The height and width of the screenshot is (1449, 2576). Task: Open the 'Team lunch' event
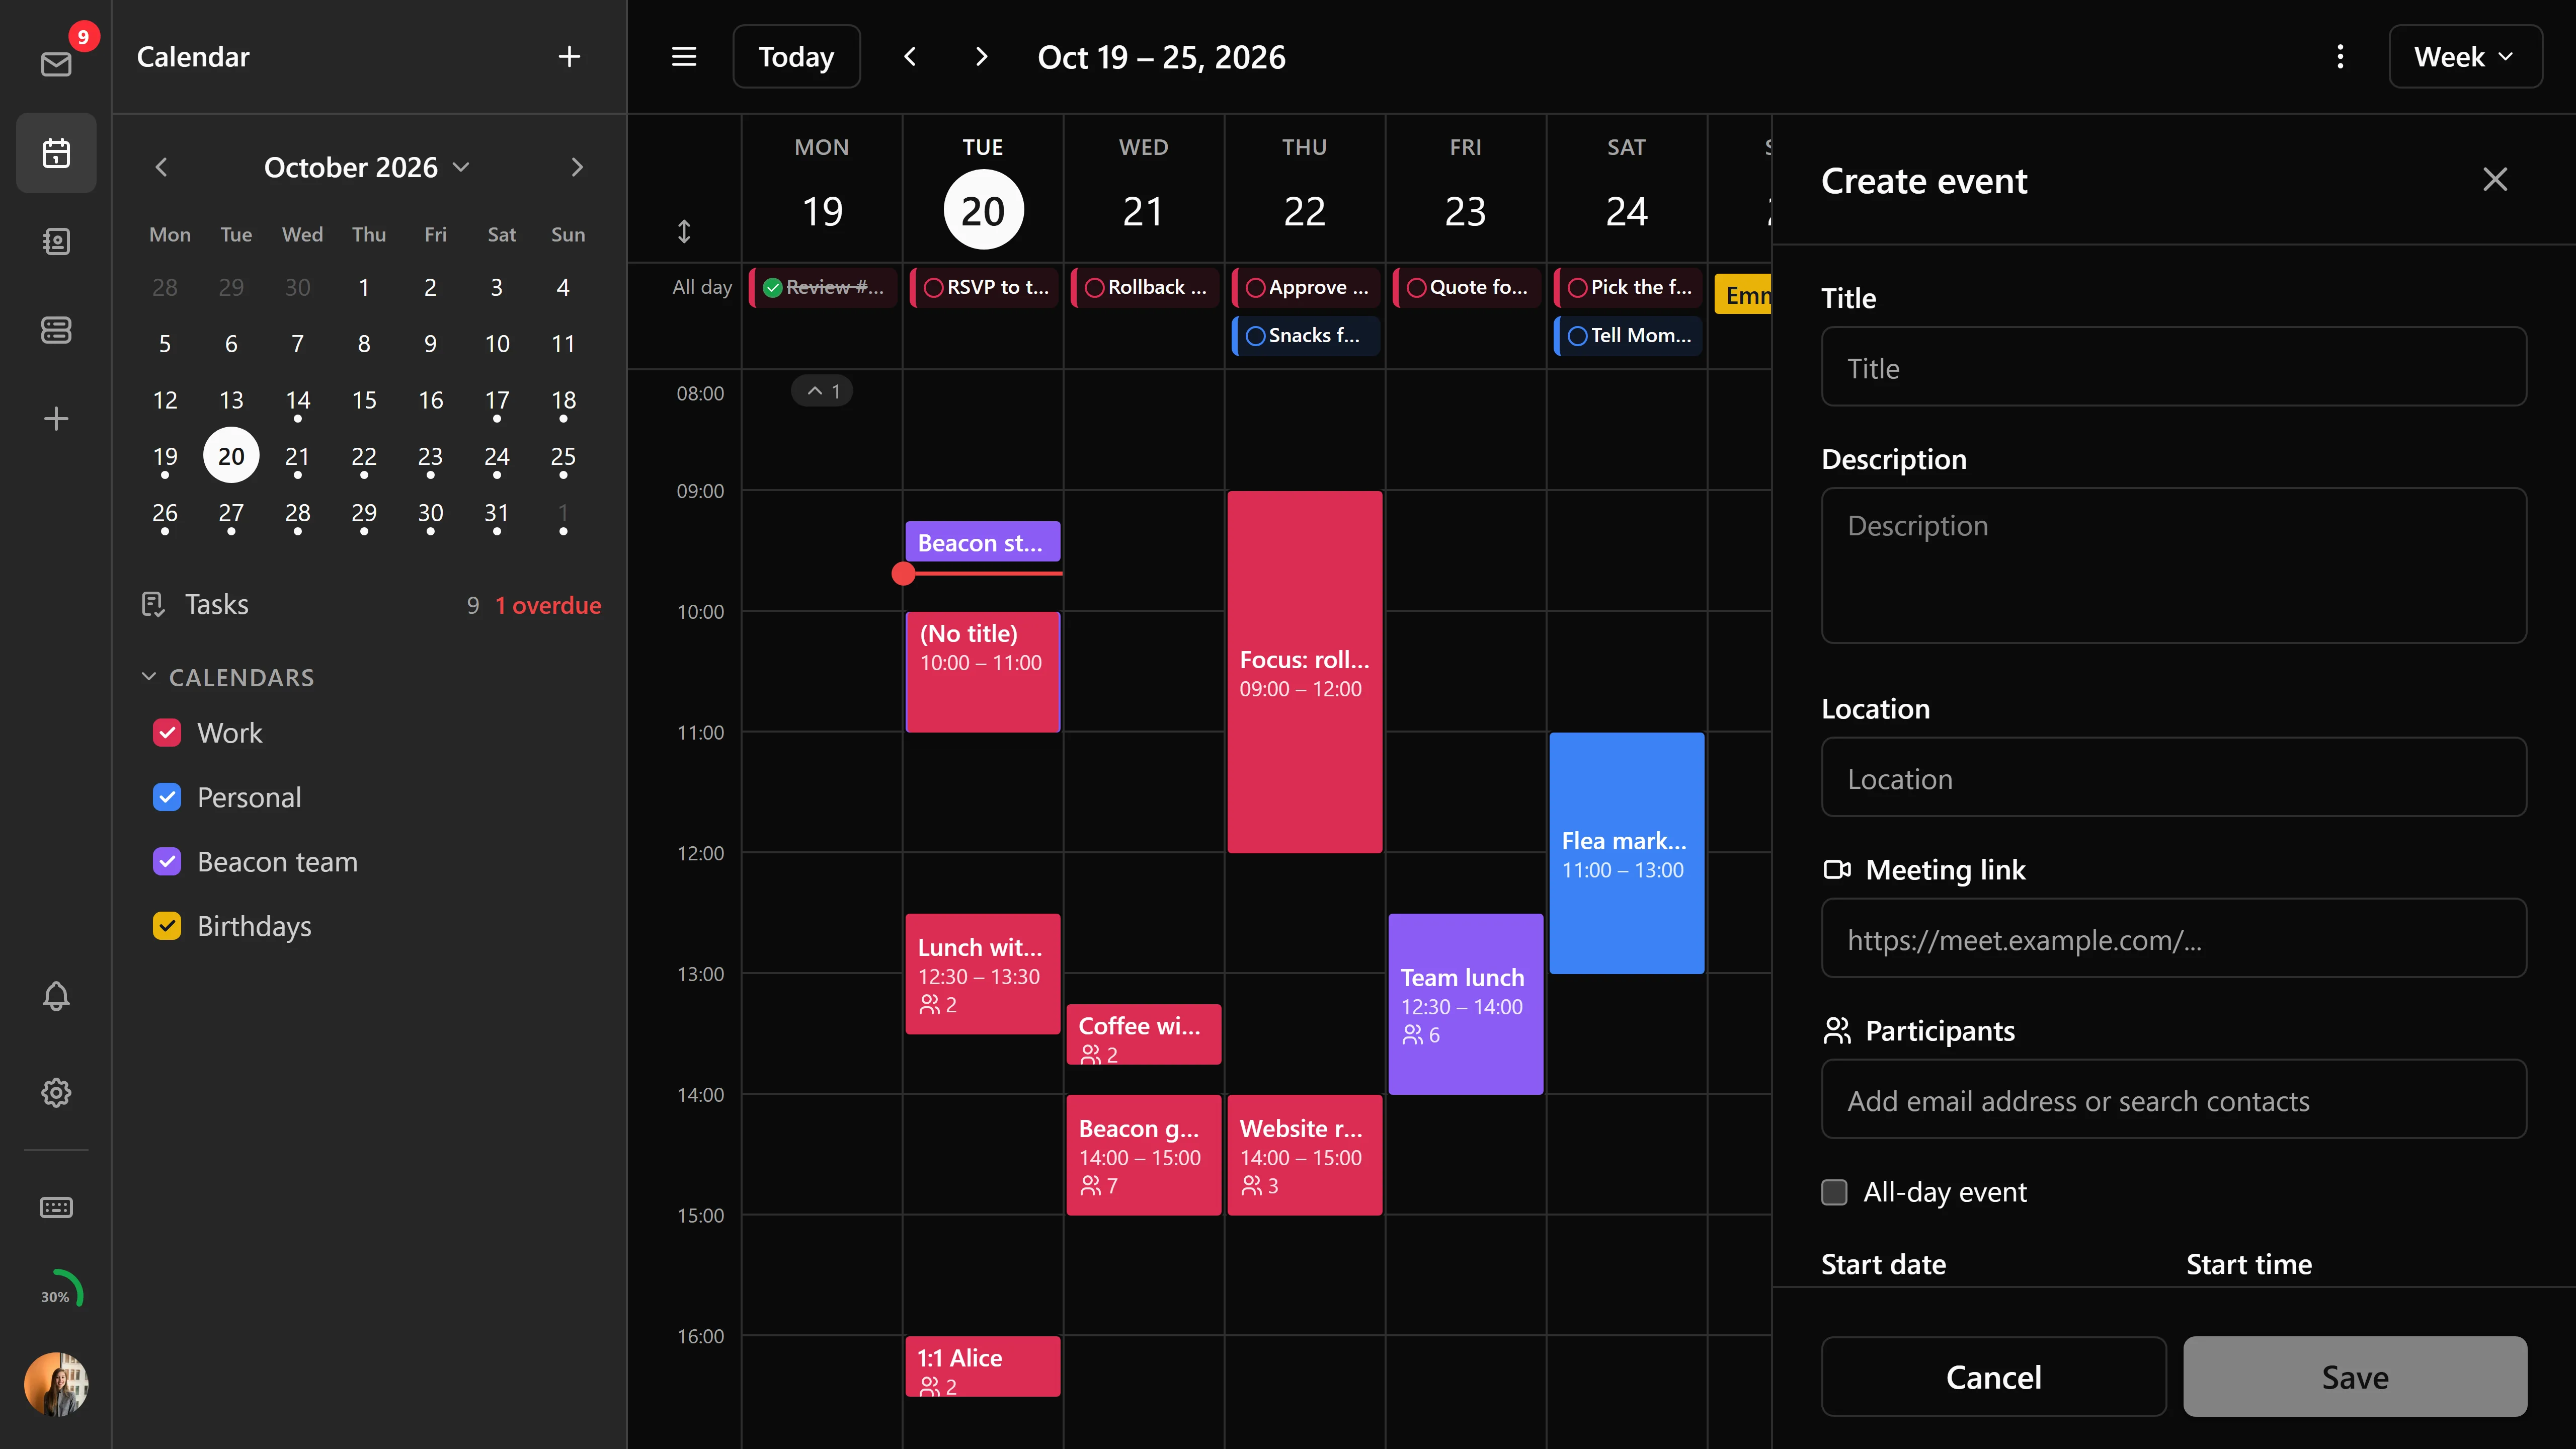point(1465,1004)
